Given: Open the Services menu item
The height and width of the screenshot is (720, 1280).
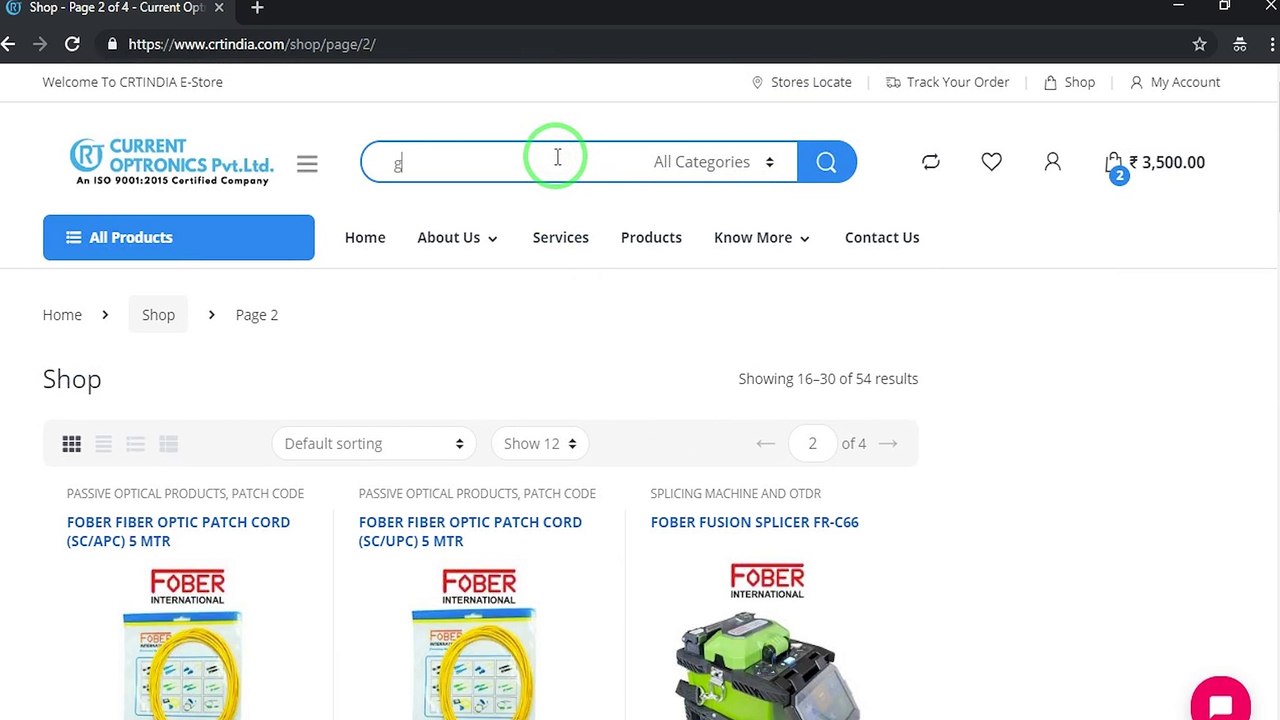Looking at the screenshot, I should click(561, 238).
